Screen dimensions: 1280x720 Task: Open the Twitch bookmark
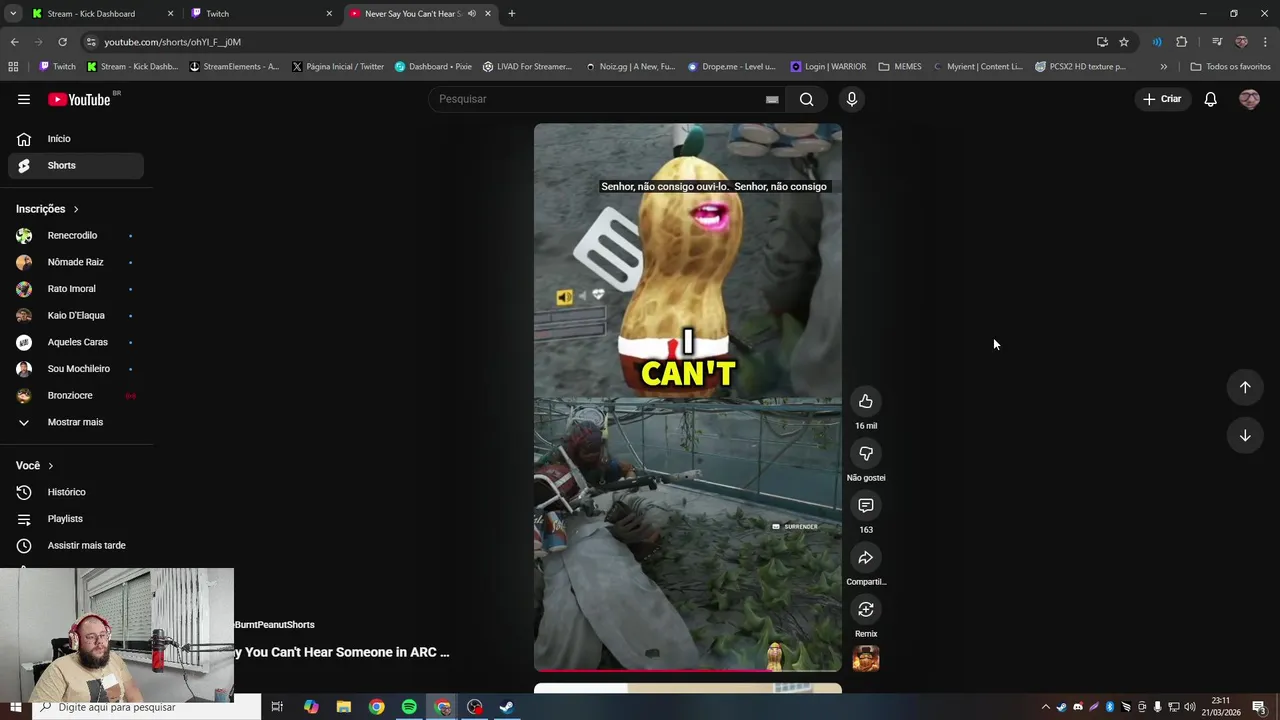coord(57,67)
